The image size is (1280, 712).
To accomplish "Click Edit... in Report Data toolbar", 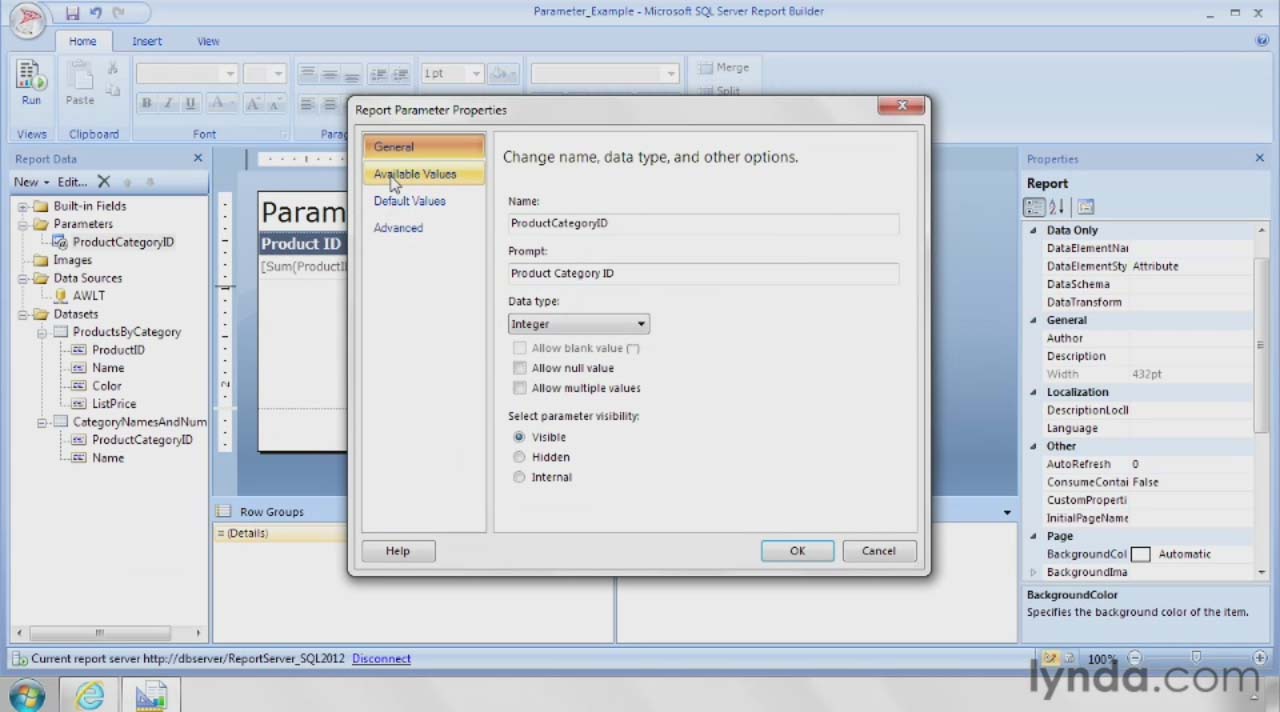I will tap(72, 182).
